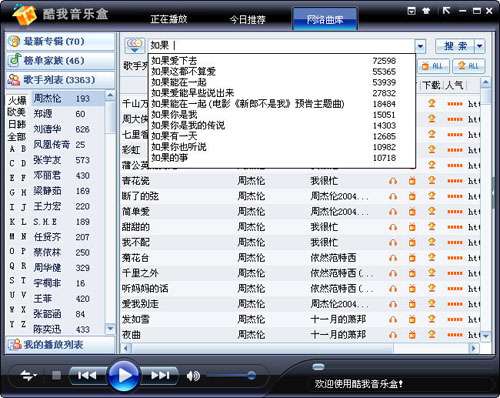Click in the search input field
The width and height of the screenshot is (500, 398).
281,45
